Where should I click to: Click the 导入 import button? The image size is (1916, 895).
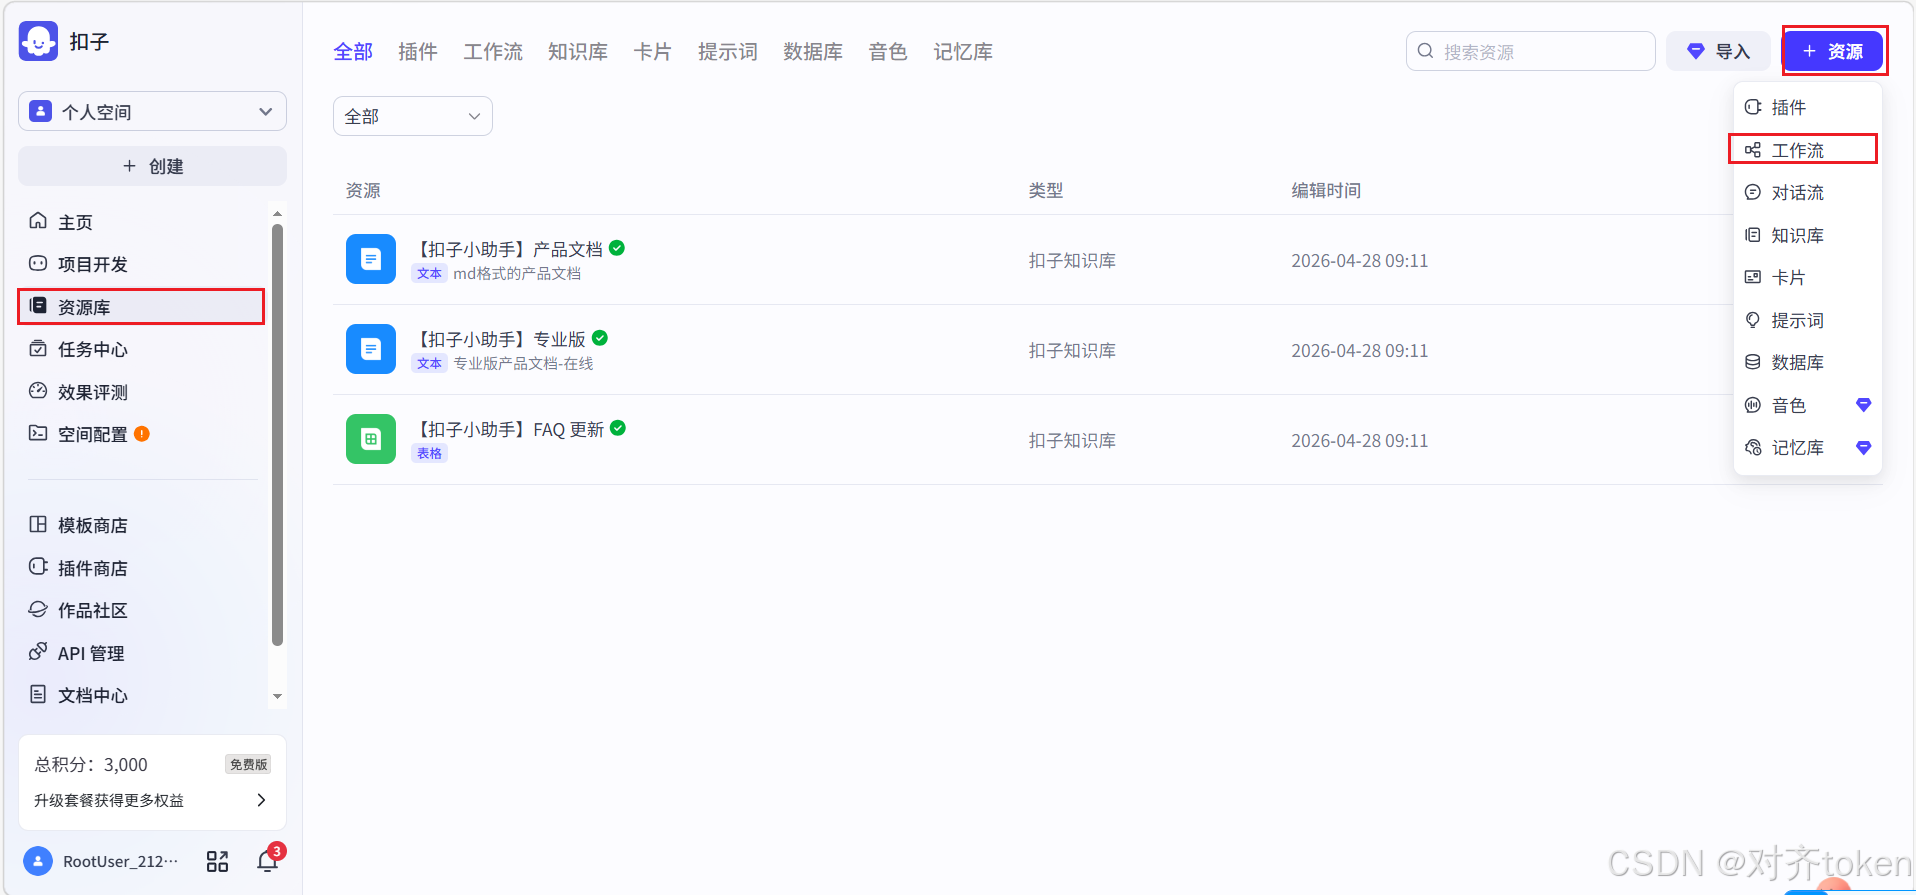[1718, 51]
